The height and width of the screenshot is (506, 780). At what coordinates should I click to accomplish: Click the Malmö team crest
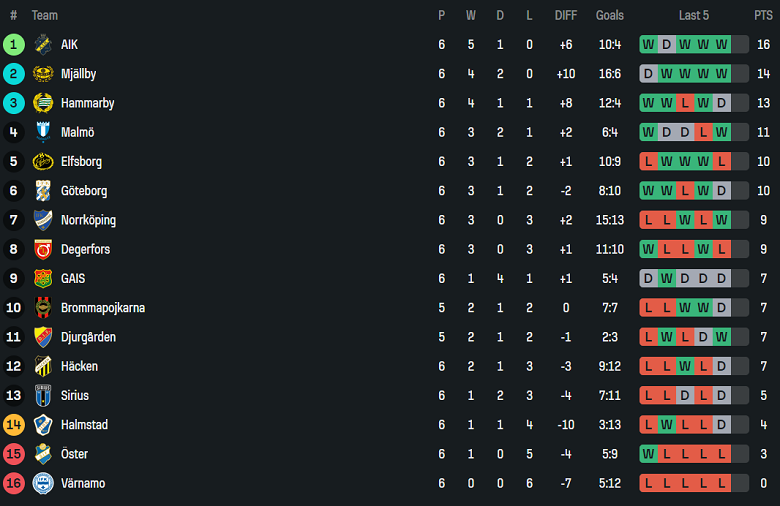pyautogui.click(x=42, y=132)
